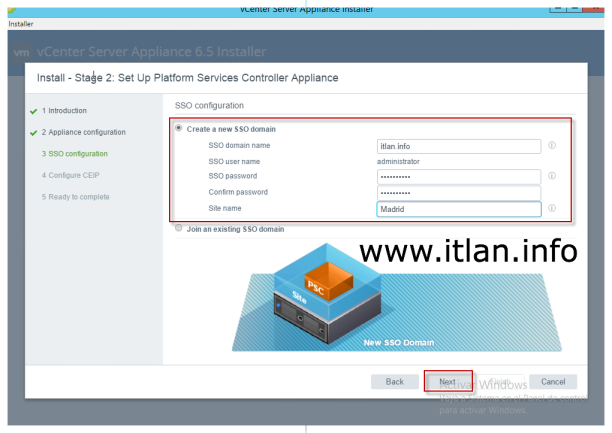
Task: Click the vm logo in installer header
Action: click(22, 52)
